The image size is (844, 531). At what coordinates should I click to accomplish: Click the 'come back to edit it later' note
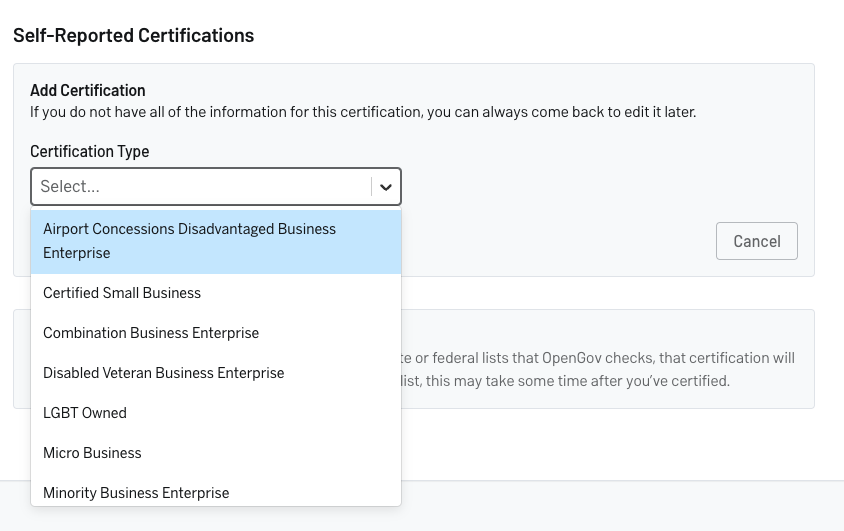tap(363, 112)
